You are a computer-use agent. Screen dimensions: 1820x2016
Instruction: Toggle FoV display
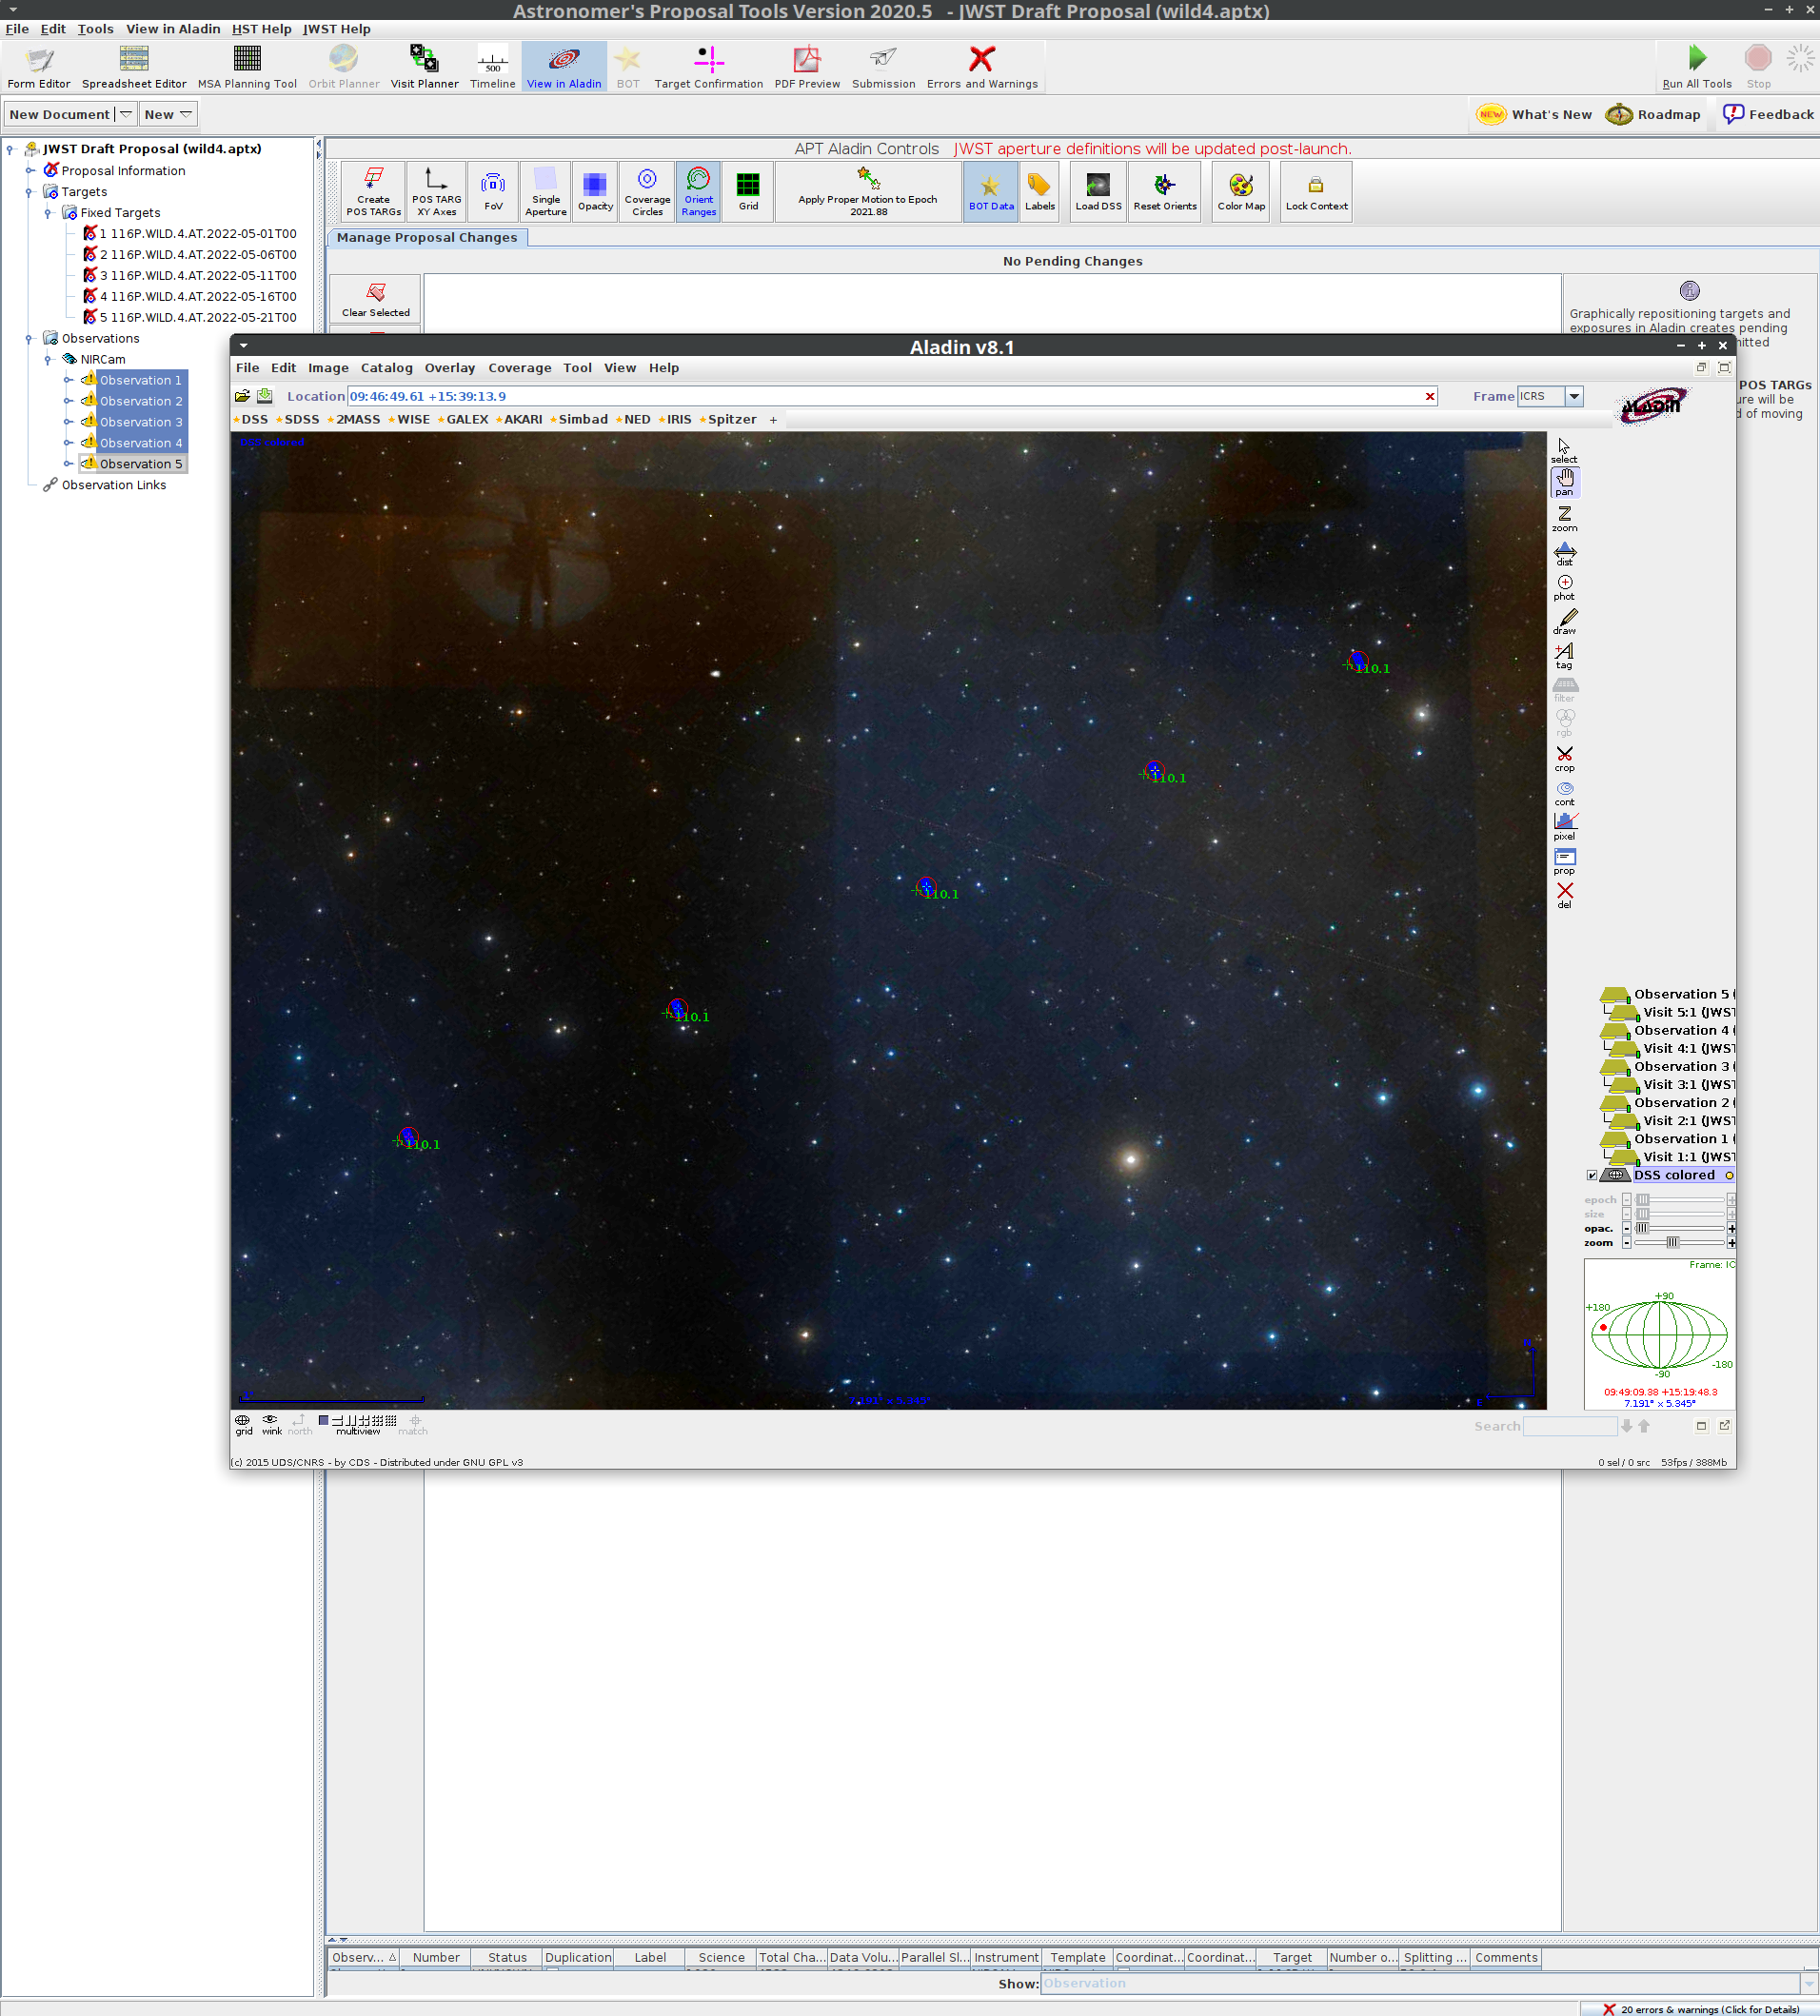pyautogui.click(x=493, y=191)
